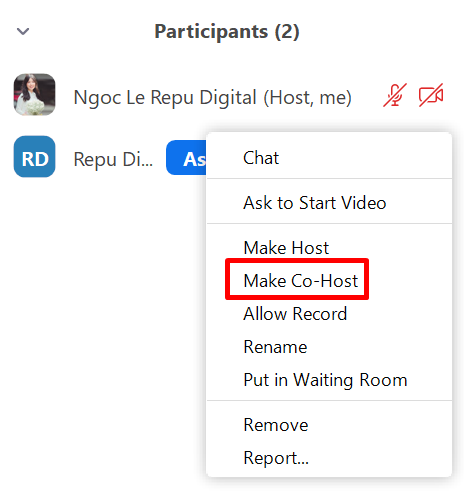The height and width of the screenshot is (495, 464).
Task: Select Allow Record option
Action: [x=329, y=314]
